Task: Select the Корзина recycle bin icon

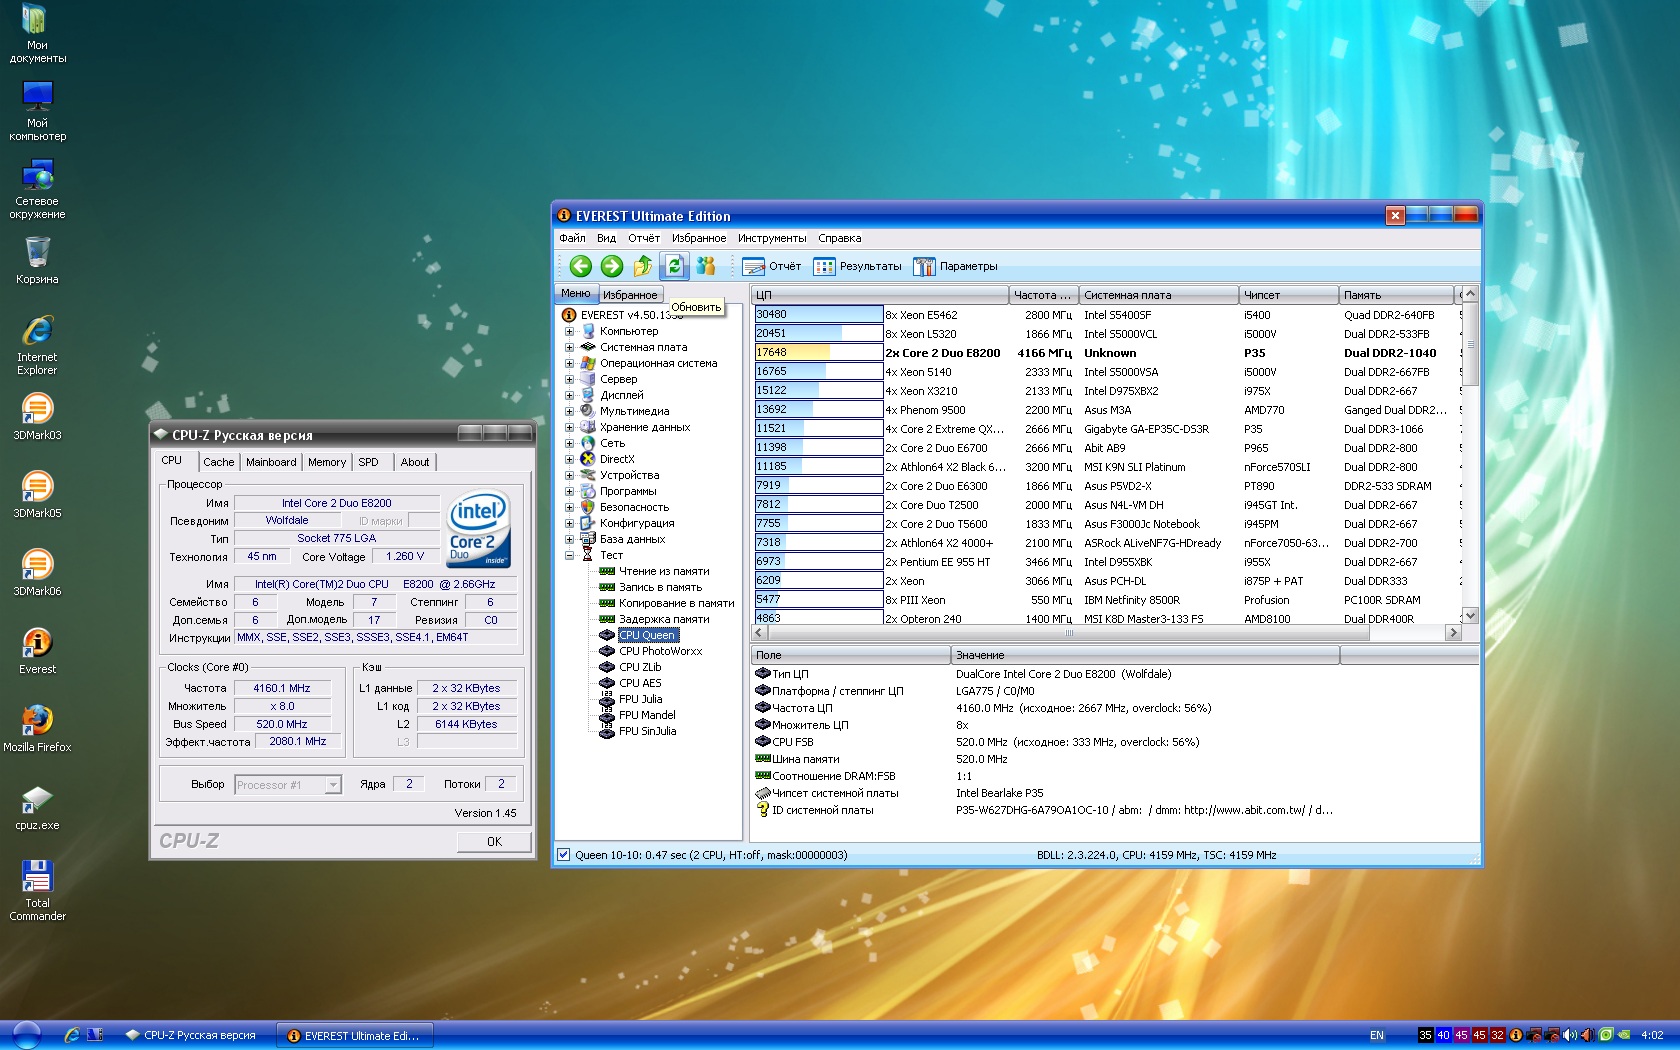Action: tap(37, 261)
